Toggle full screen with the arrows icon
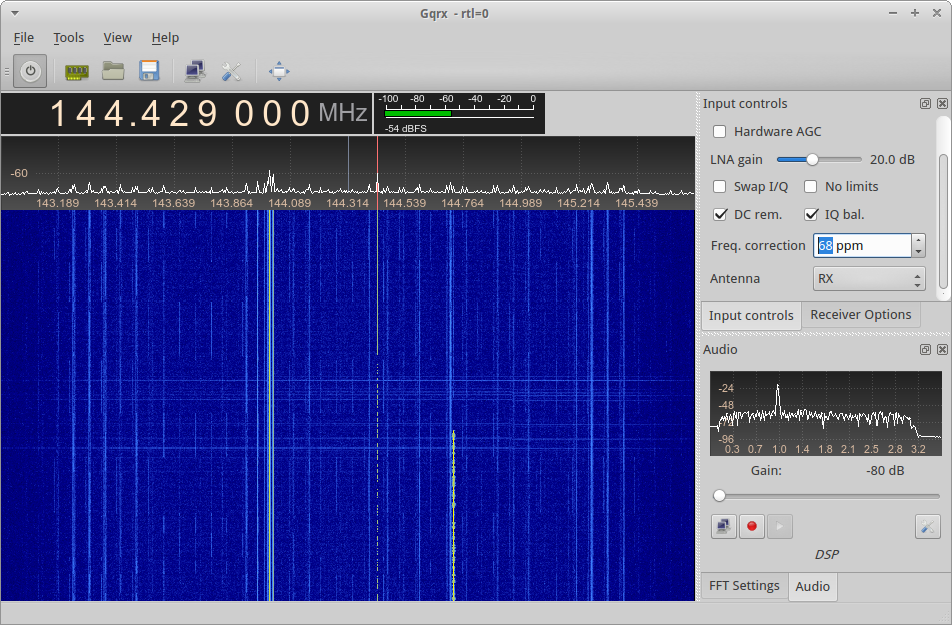 click(279, 71)
